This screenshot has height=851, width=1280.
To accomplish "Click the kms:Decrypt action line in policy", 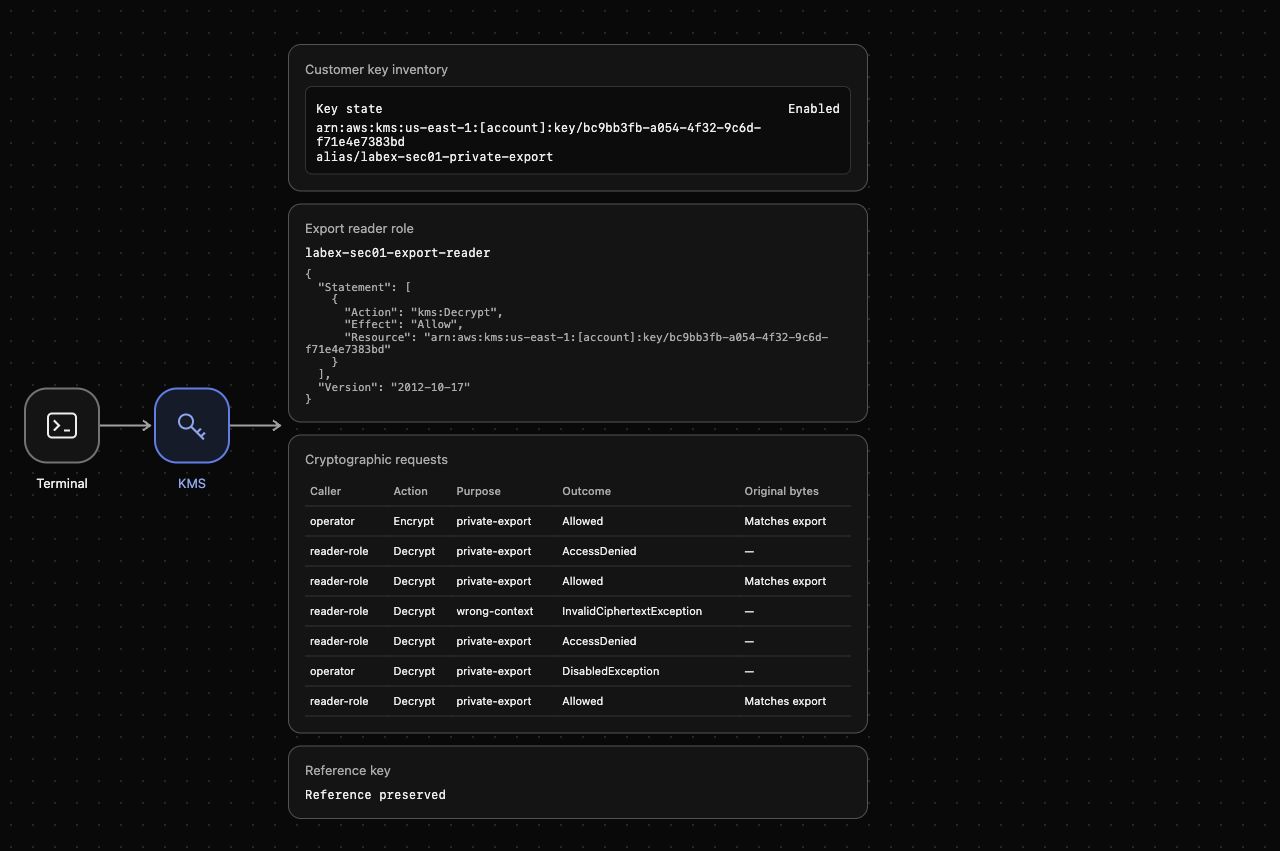I will tap(423, 312).
